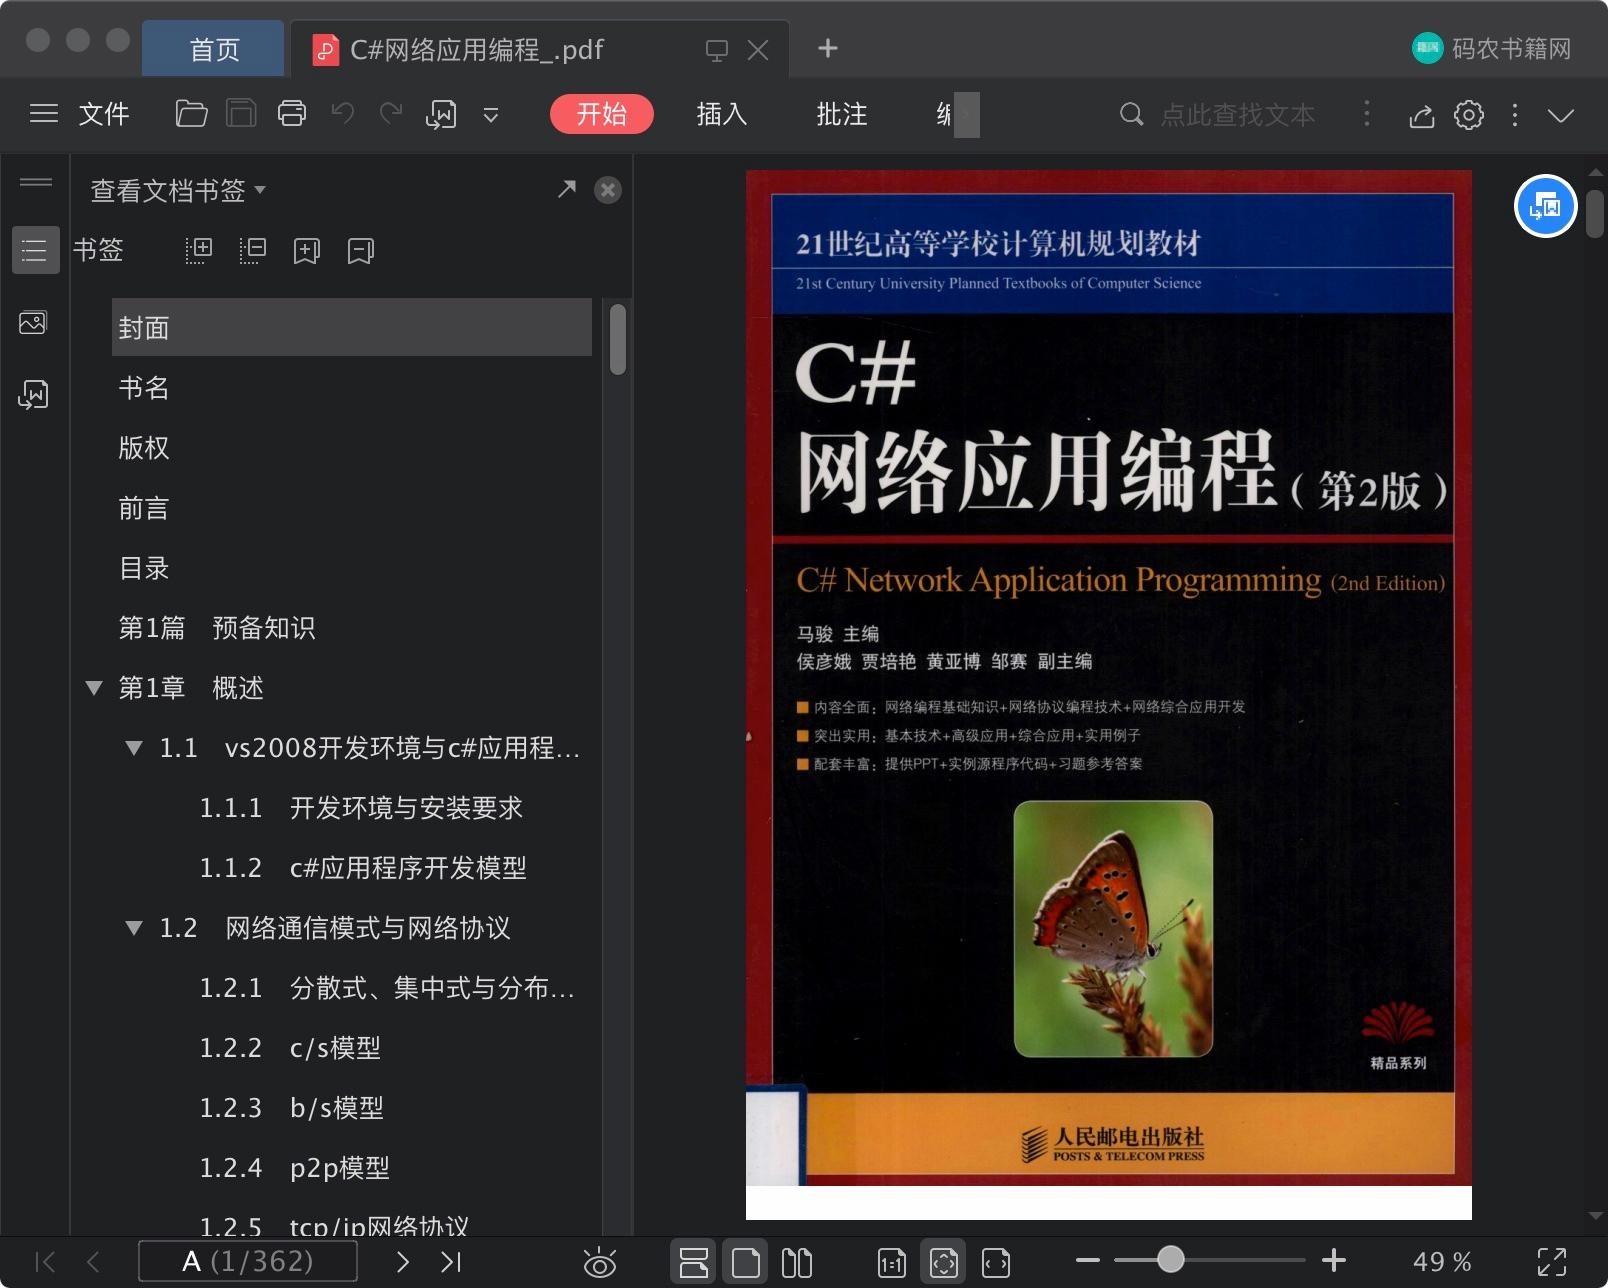Delete bookmark icon in panel toolbar

tap(361, 250)
